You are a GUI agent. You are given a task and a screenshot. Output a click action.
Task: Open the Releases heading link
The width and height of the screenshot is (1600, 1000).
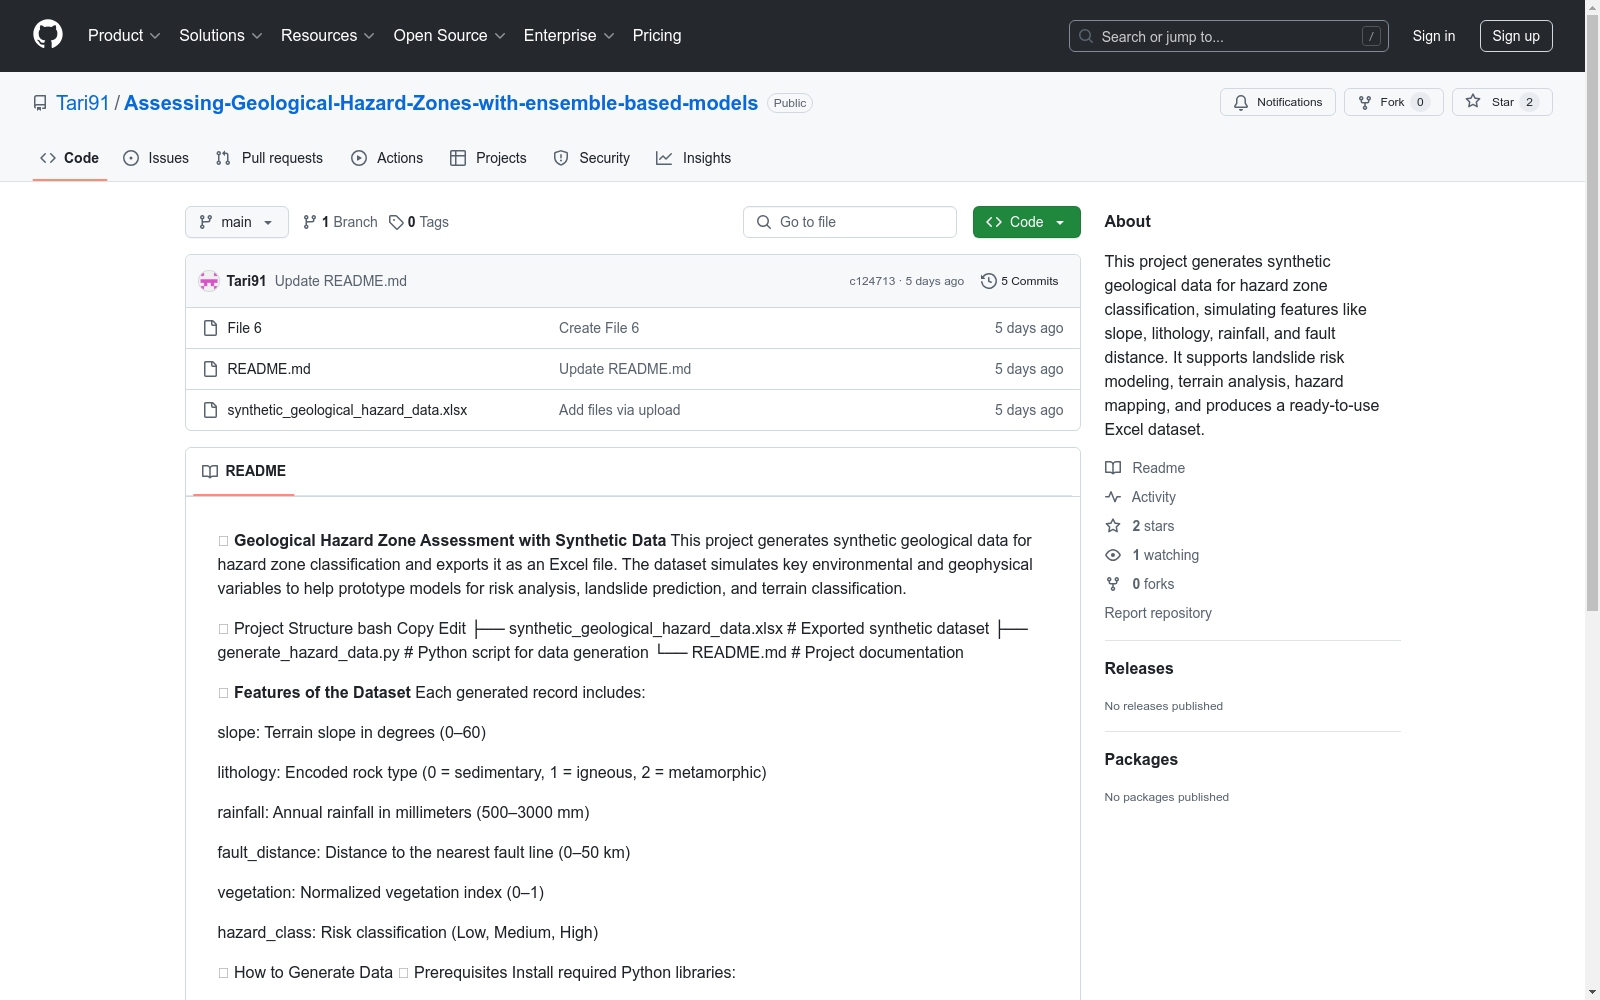(x=1139, y=668)
